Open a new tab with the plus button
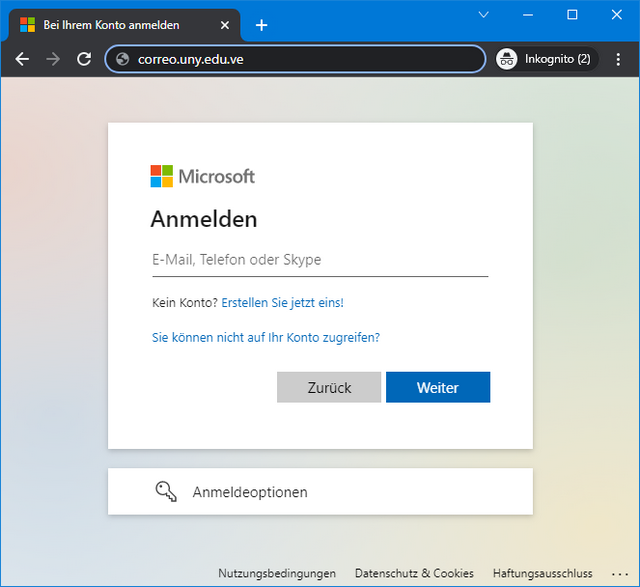The image size is (640, 587). 261,25
